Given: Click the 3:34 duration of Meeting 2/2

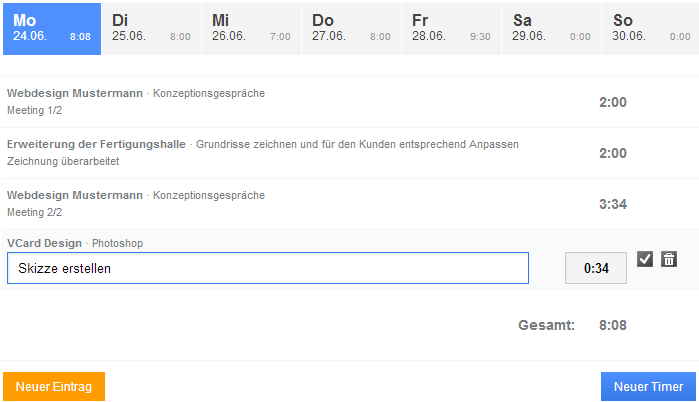Looking at the screenshot, I should click(612, 204).
